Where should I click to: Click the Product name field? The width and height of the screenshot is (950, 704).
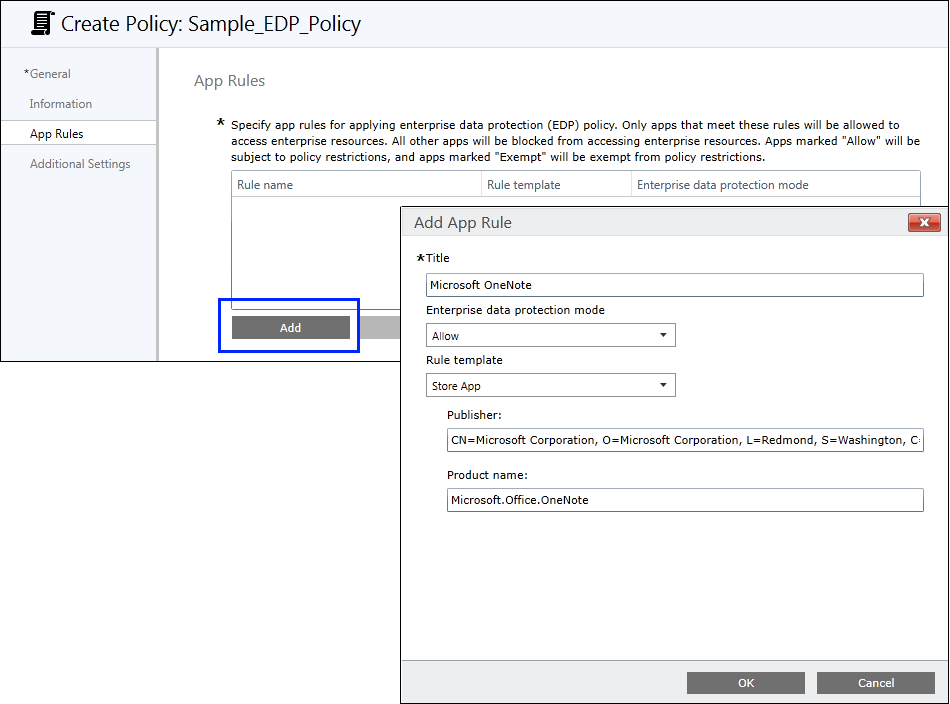point(684,500)
